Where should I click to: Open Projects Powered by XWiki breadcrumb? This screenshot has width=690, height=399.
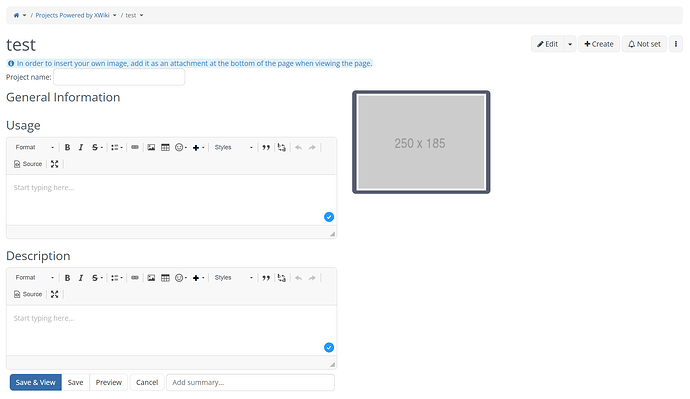(x=72, y=15)
